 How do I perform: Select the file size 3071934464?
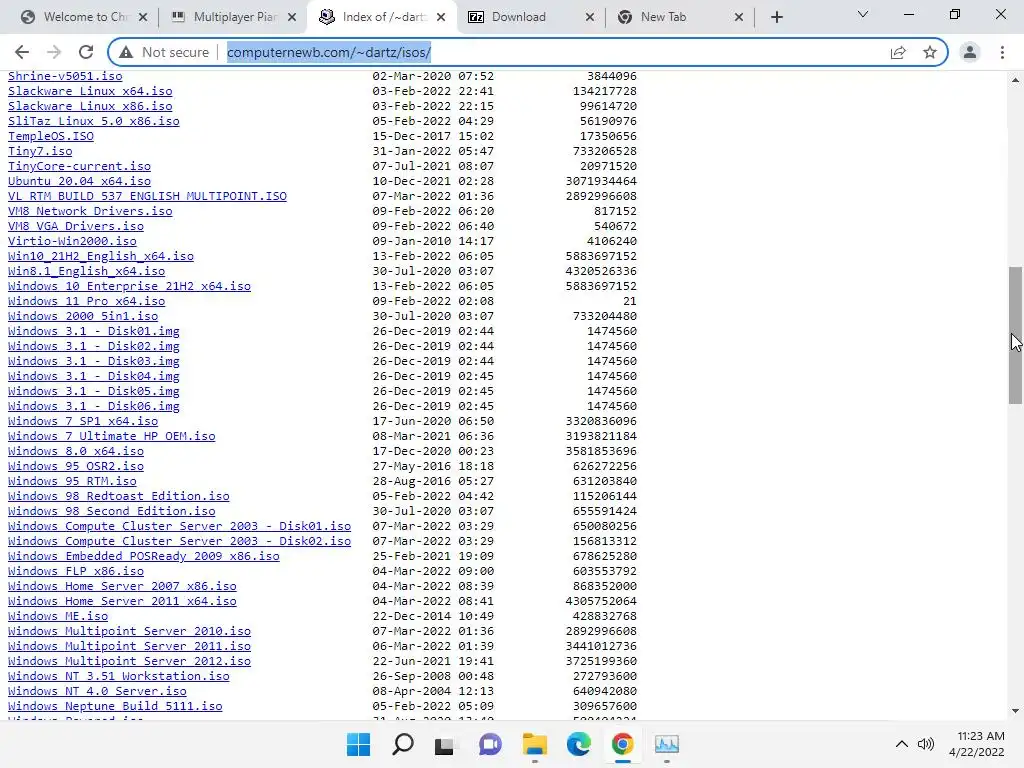click(x=601, y=181)
